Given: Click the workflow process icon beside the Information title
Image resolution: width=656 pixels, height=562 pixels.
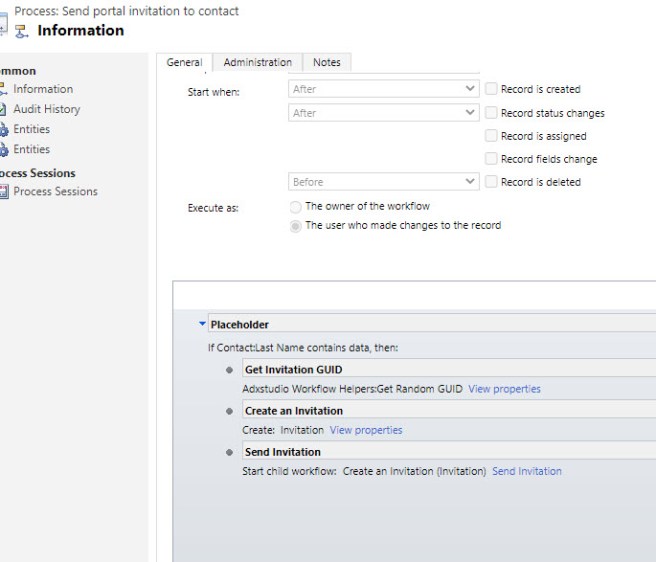Looking at the screenshot, I should pyautogui.click(x=23, y=31).
